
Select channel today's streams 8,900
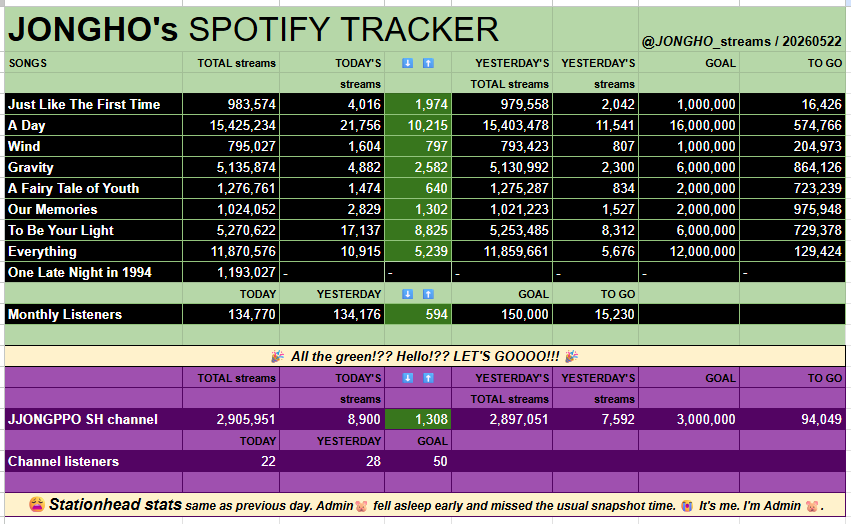pos(332,419)
